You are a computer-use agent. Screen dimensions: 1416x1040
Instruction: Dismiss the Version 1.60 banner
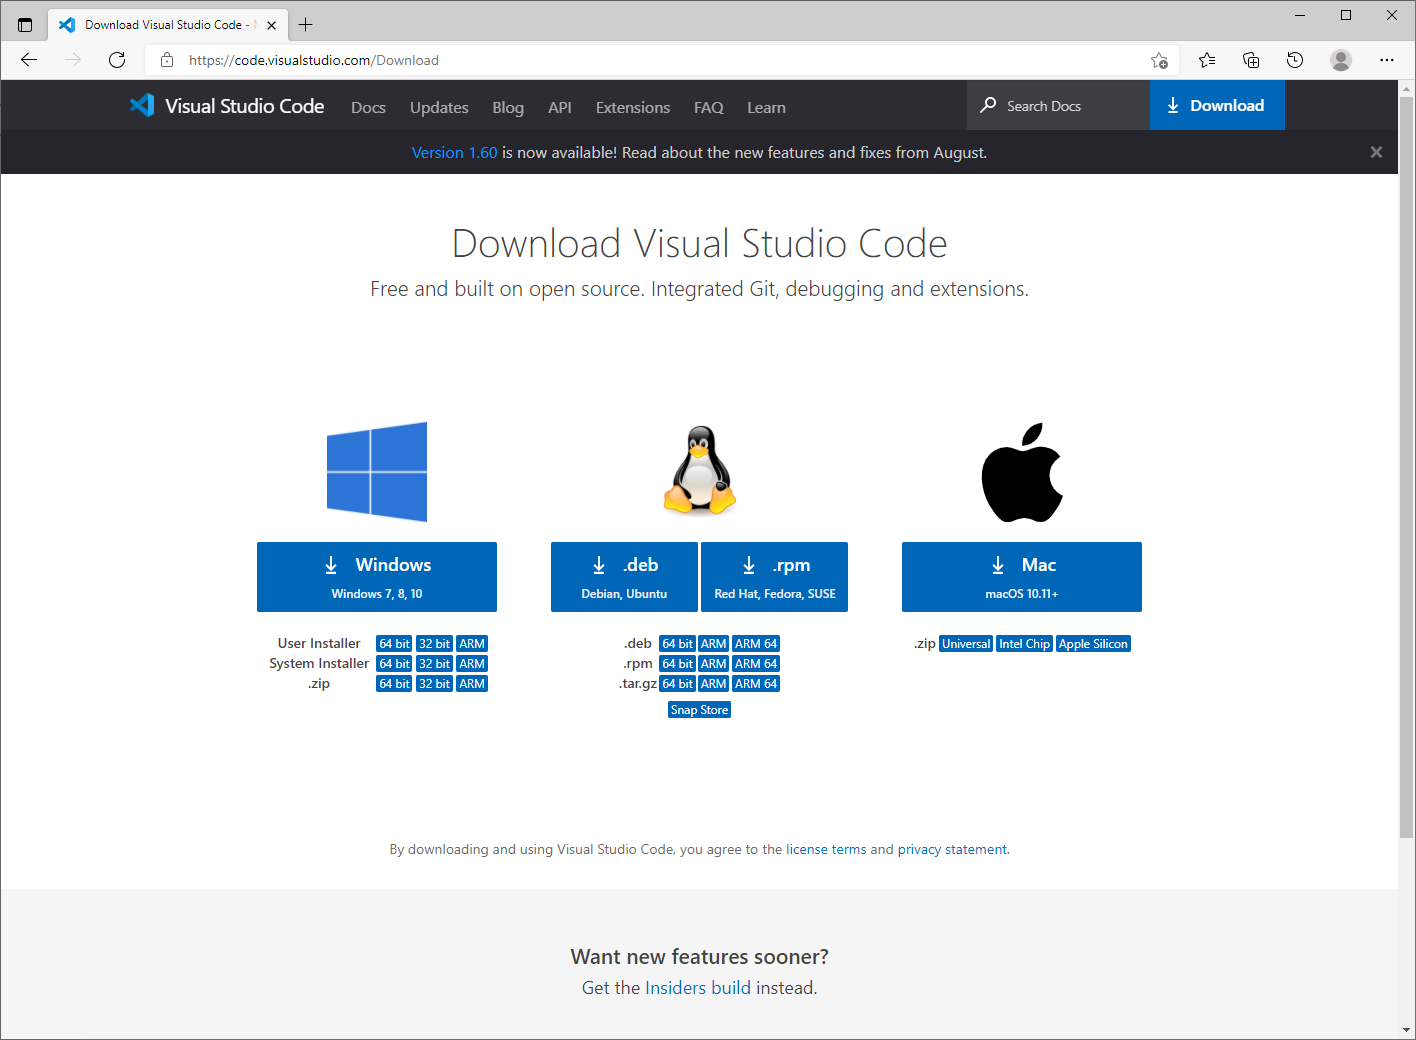1376,152
